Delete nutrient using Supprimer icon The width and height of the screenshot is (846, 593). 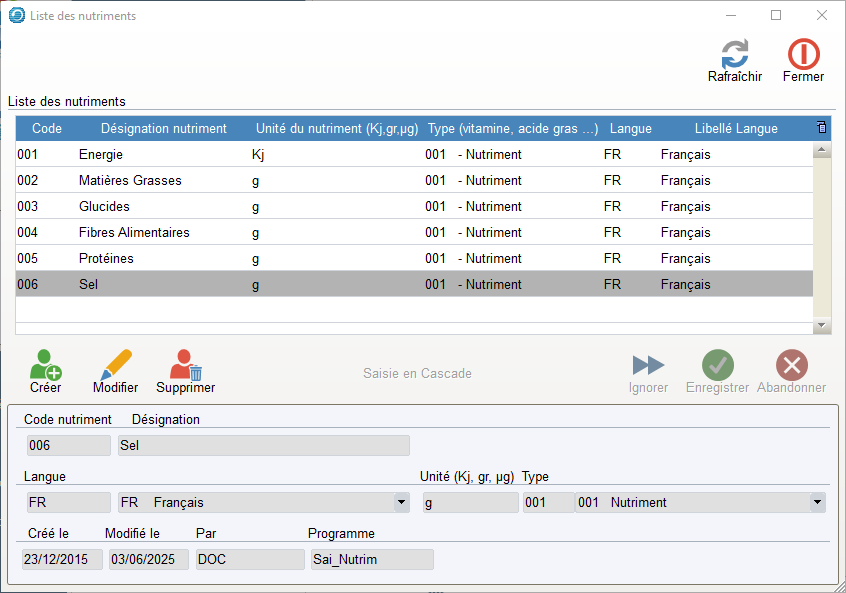point(185,366)
